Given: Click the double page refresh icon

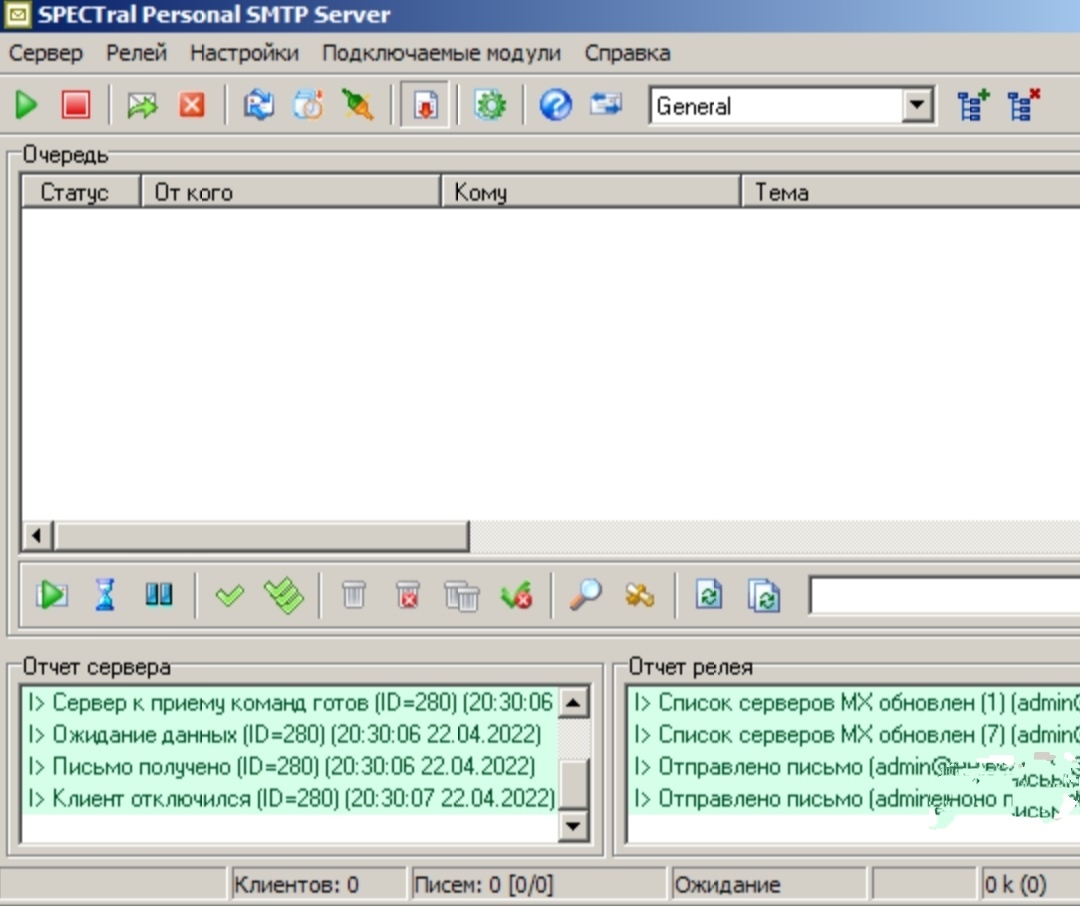Looking at the screenshot, I should point(764,596).
